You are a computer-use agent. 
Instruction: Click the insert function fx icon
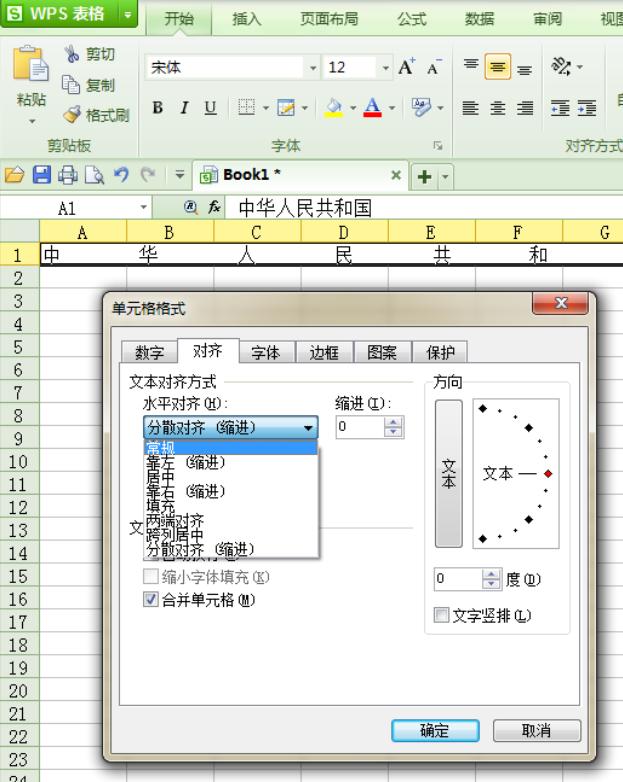pos(214,206)
